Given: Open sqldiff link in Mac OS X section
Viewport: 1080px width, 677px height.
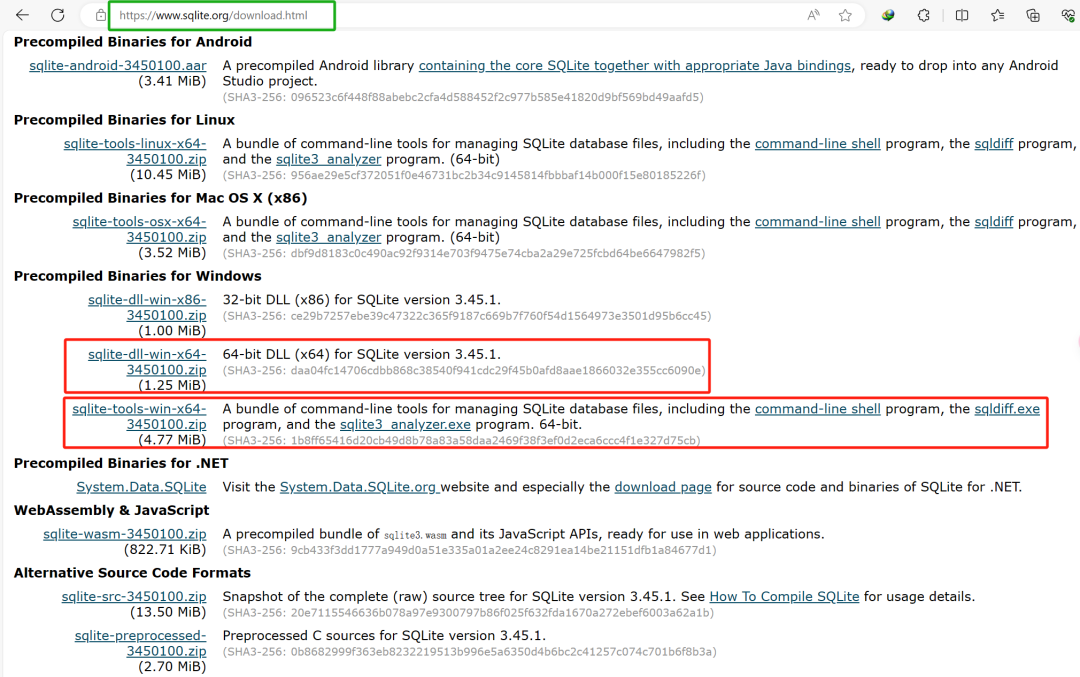Looking at the screenshot, I should (x=994, y=222).
